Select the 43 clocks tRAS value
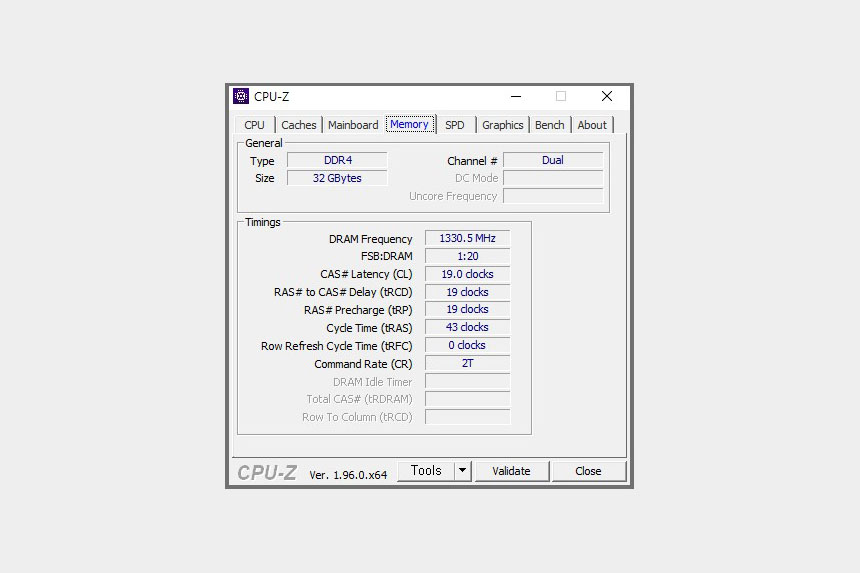This screenshot has height=573, width=860. pyautogui.click(x=467, y=327)
